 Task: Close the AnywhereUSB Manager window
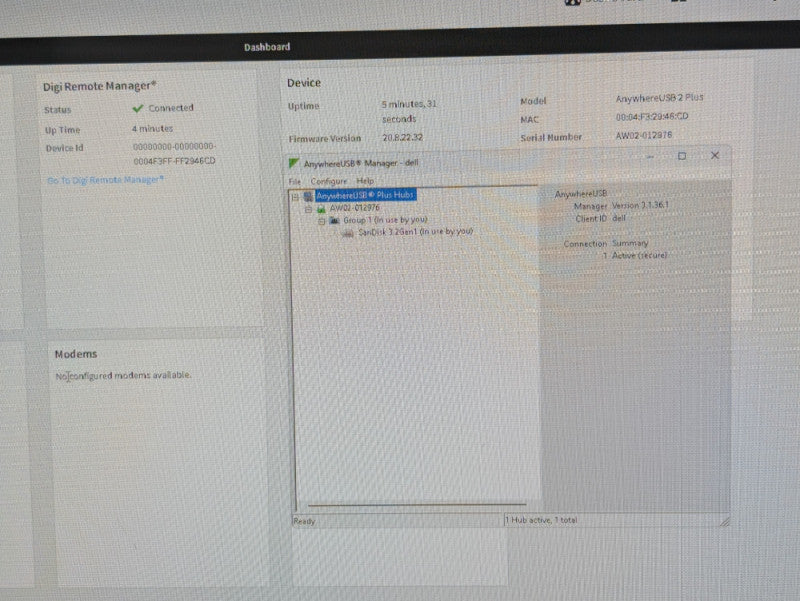pyautogui.click(x=715, y=155)
